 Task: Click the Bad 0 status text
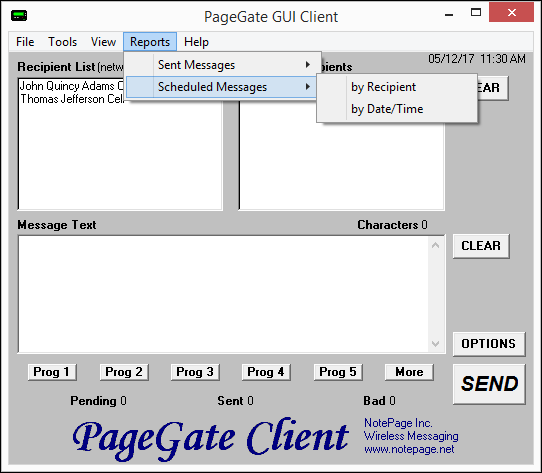379,401
